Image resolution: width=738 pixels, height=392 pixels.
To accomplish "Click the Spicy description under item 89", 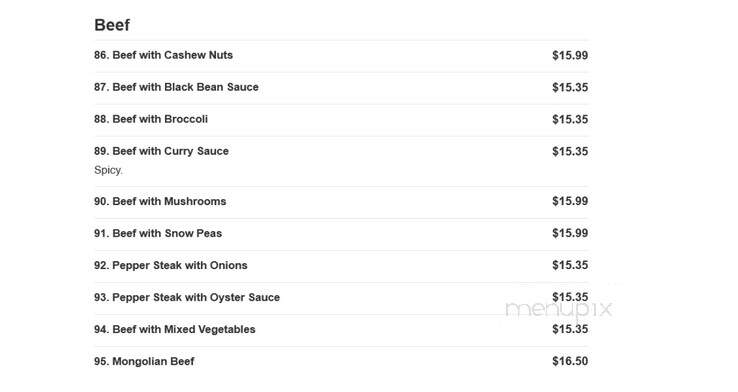I will pyautogui.click(x=108, y=170).
